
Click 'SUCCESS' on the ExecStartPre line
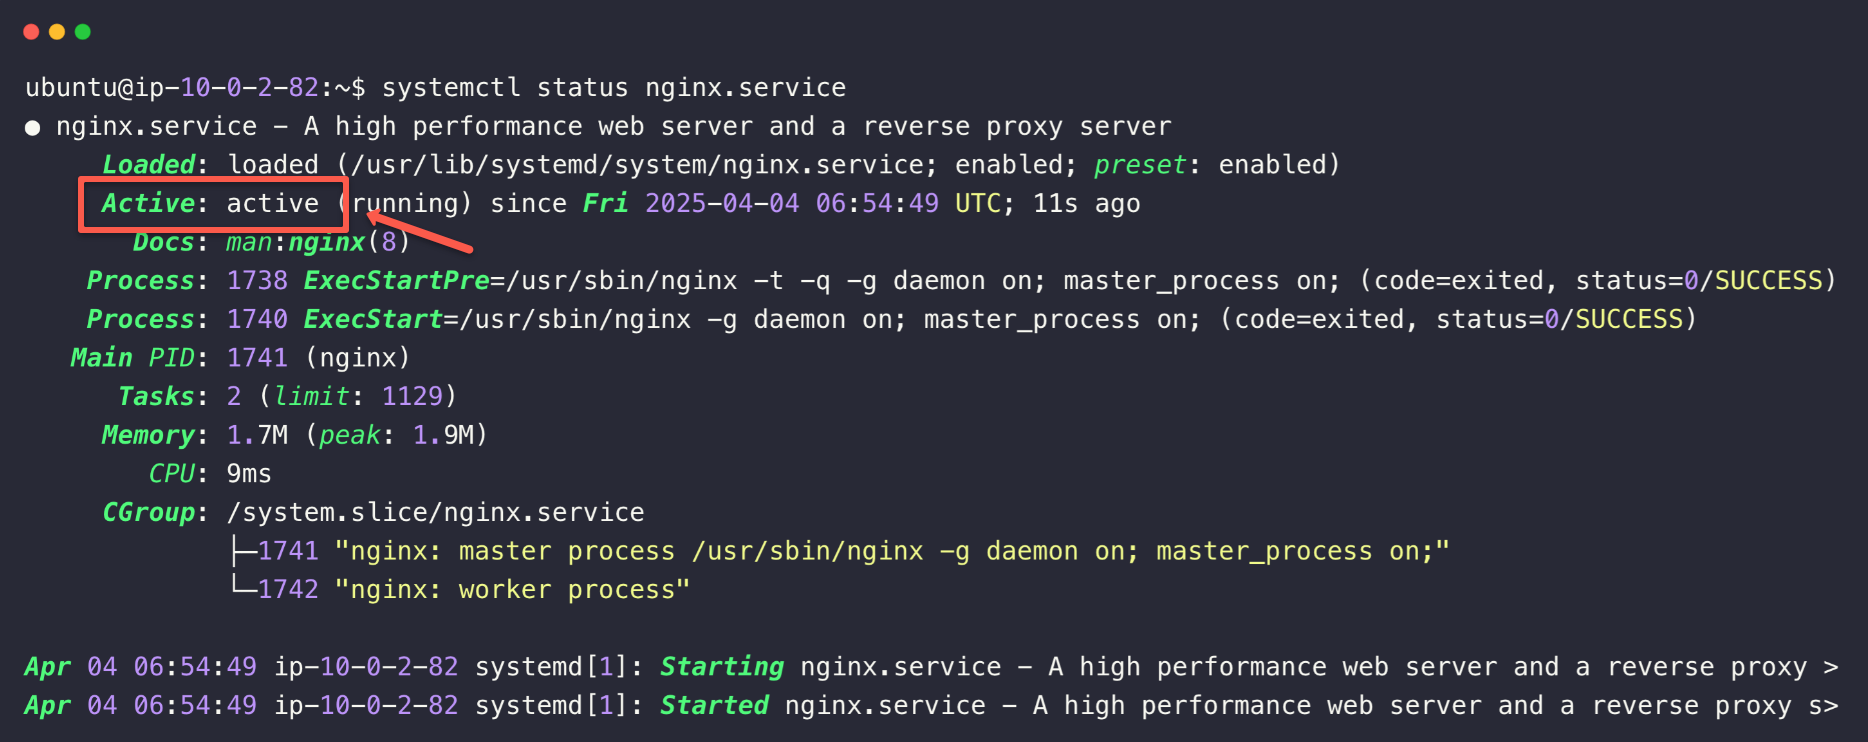coord(1769,281)
